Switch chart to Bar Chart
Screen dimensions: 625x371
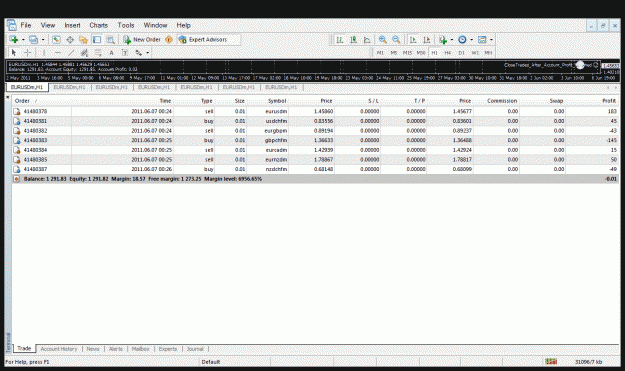tap(340, 39)
